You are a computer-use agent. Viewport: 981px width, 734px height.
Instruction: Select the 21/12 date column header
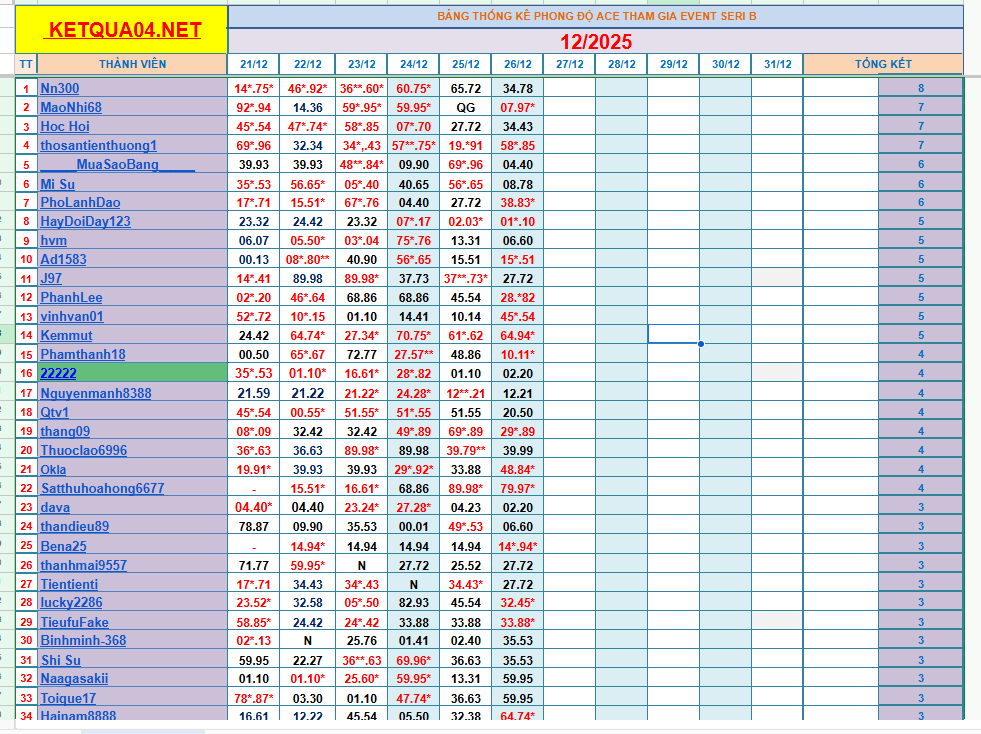(253, 64)
